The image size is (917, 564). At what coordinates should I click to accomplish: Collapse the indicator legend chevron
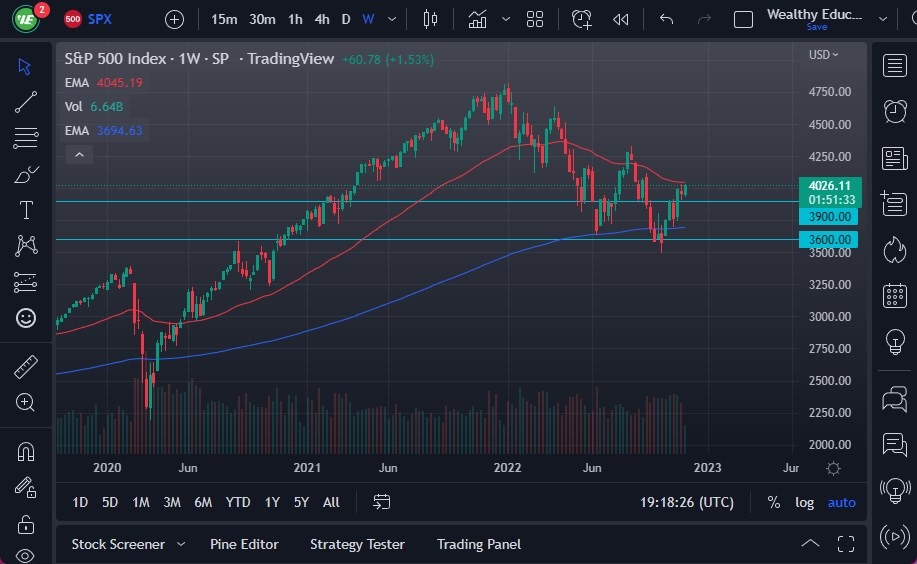78,154
